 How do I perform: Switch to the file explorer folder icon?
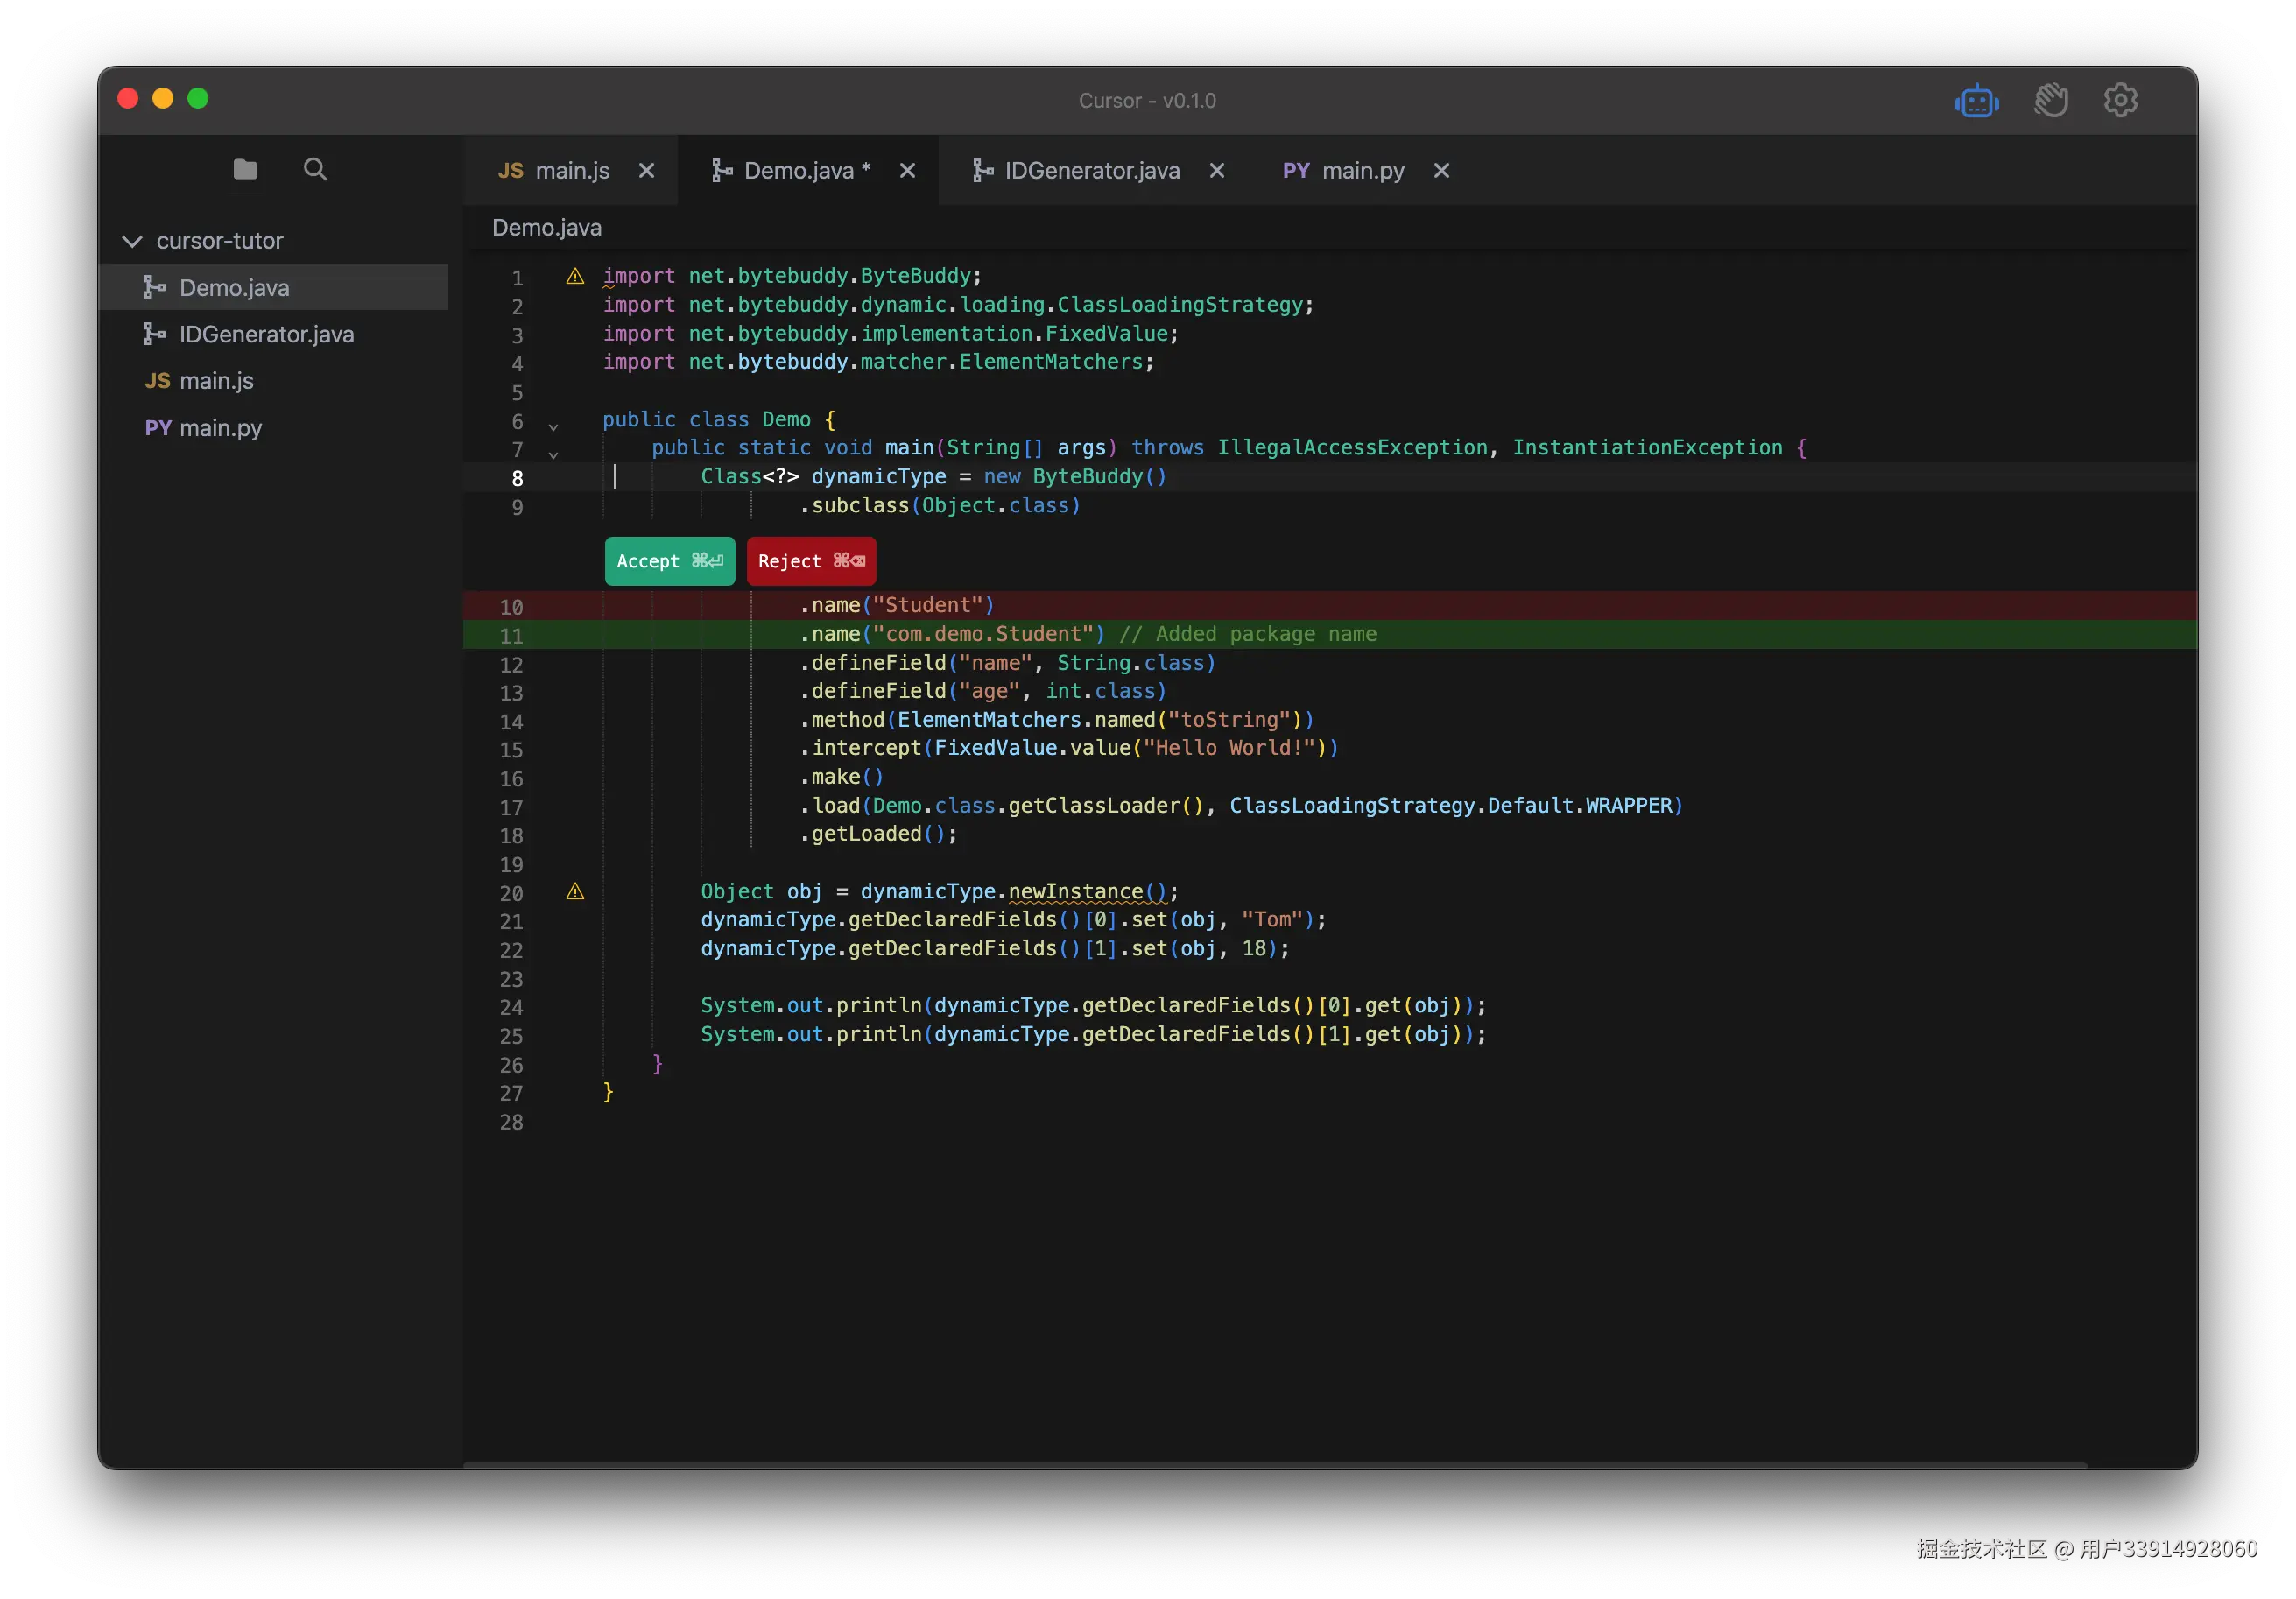245,169
